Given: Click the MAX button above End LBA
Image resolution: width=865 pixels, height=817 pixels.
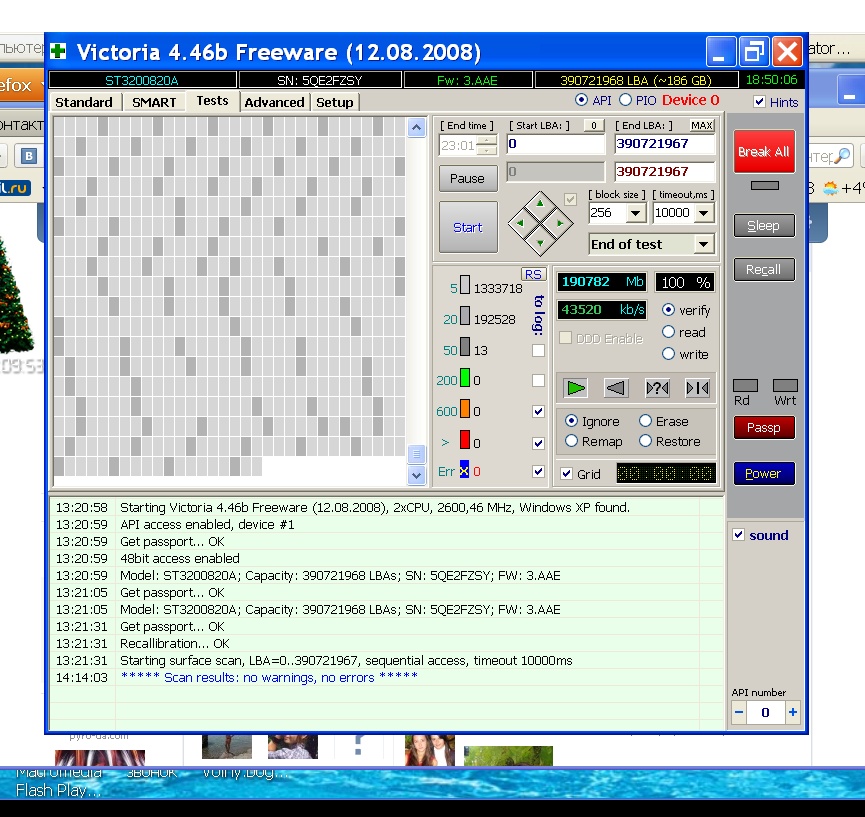Looking at the screenshot, I should [702, 125].
